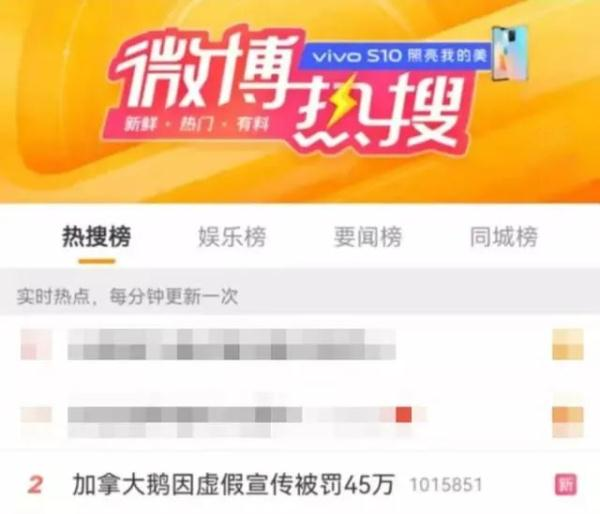Click the orange indicator under 热搜榜
Image resolution: width=600 pixels, height=514 pixels.
pos(97,261)
